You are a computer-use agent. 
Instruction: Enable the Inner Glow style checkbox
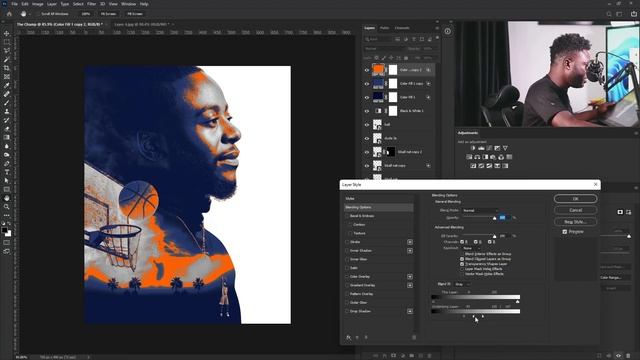tap(347, 259)
